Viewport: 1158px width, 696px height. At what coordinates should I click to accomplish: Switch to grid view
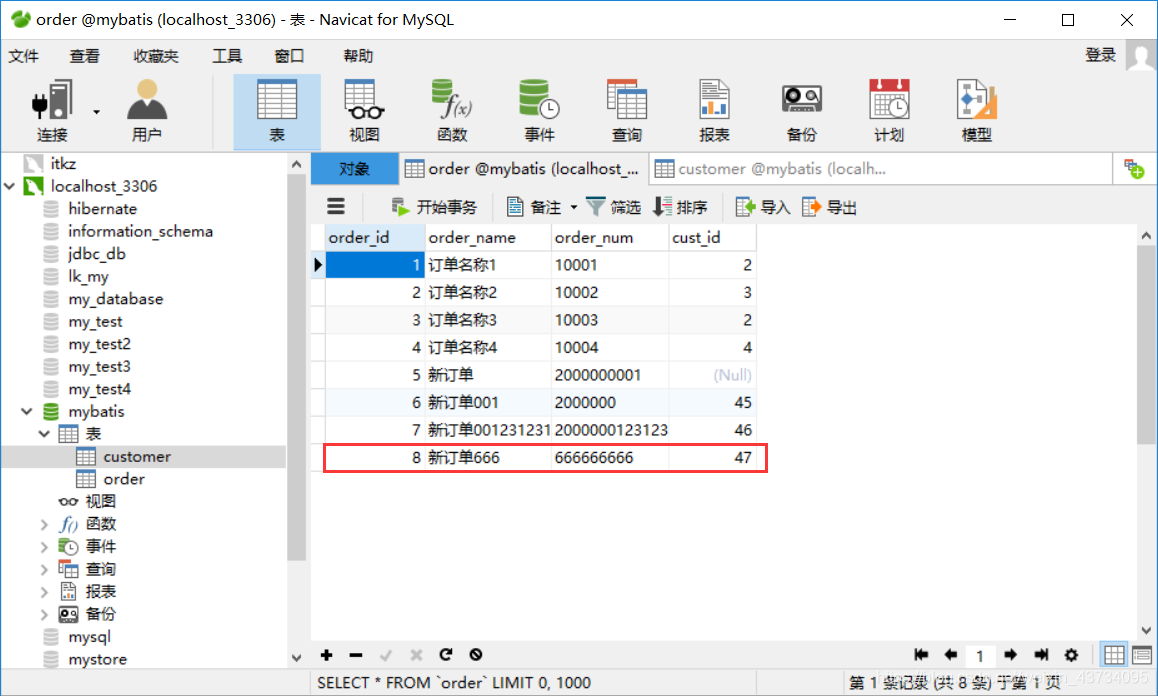(x=1114, y=655)
